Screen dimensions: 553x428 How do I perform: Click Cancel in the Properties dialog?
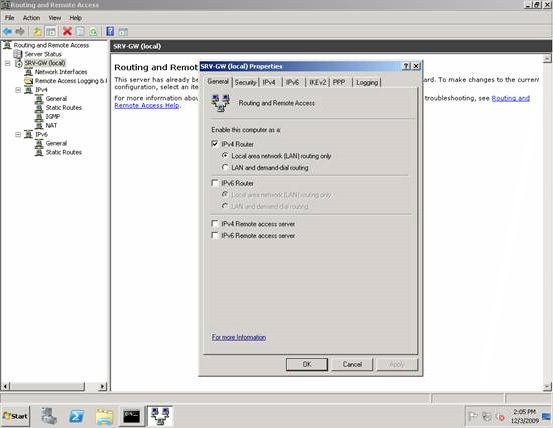click(352, 364)
